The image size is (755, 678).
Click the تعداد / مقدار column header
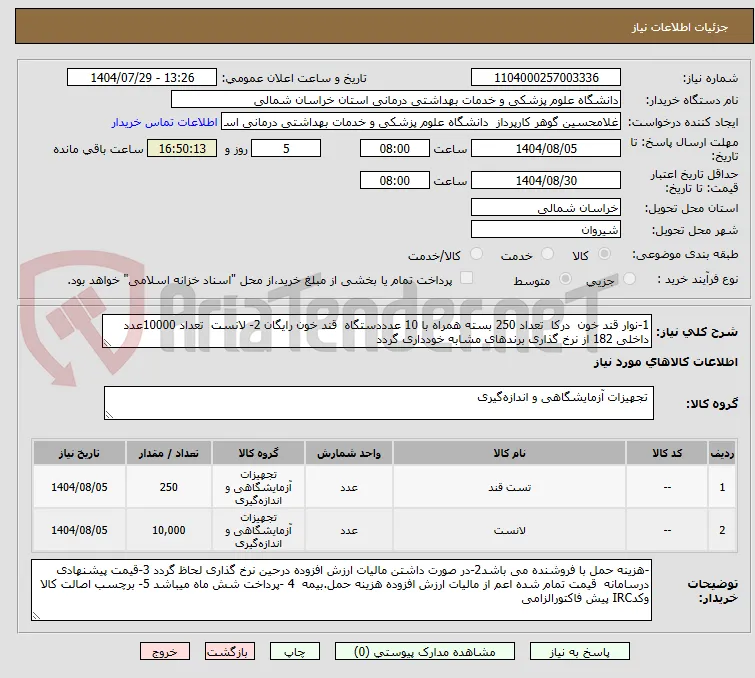pos(169,453)
